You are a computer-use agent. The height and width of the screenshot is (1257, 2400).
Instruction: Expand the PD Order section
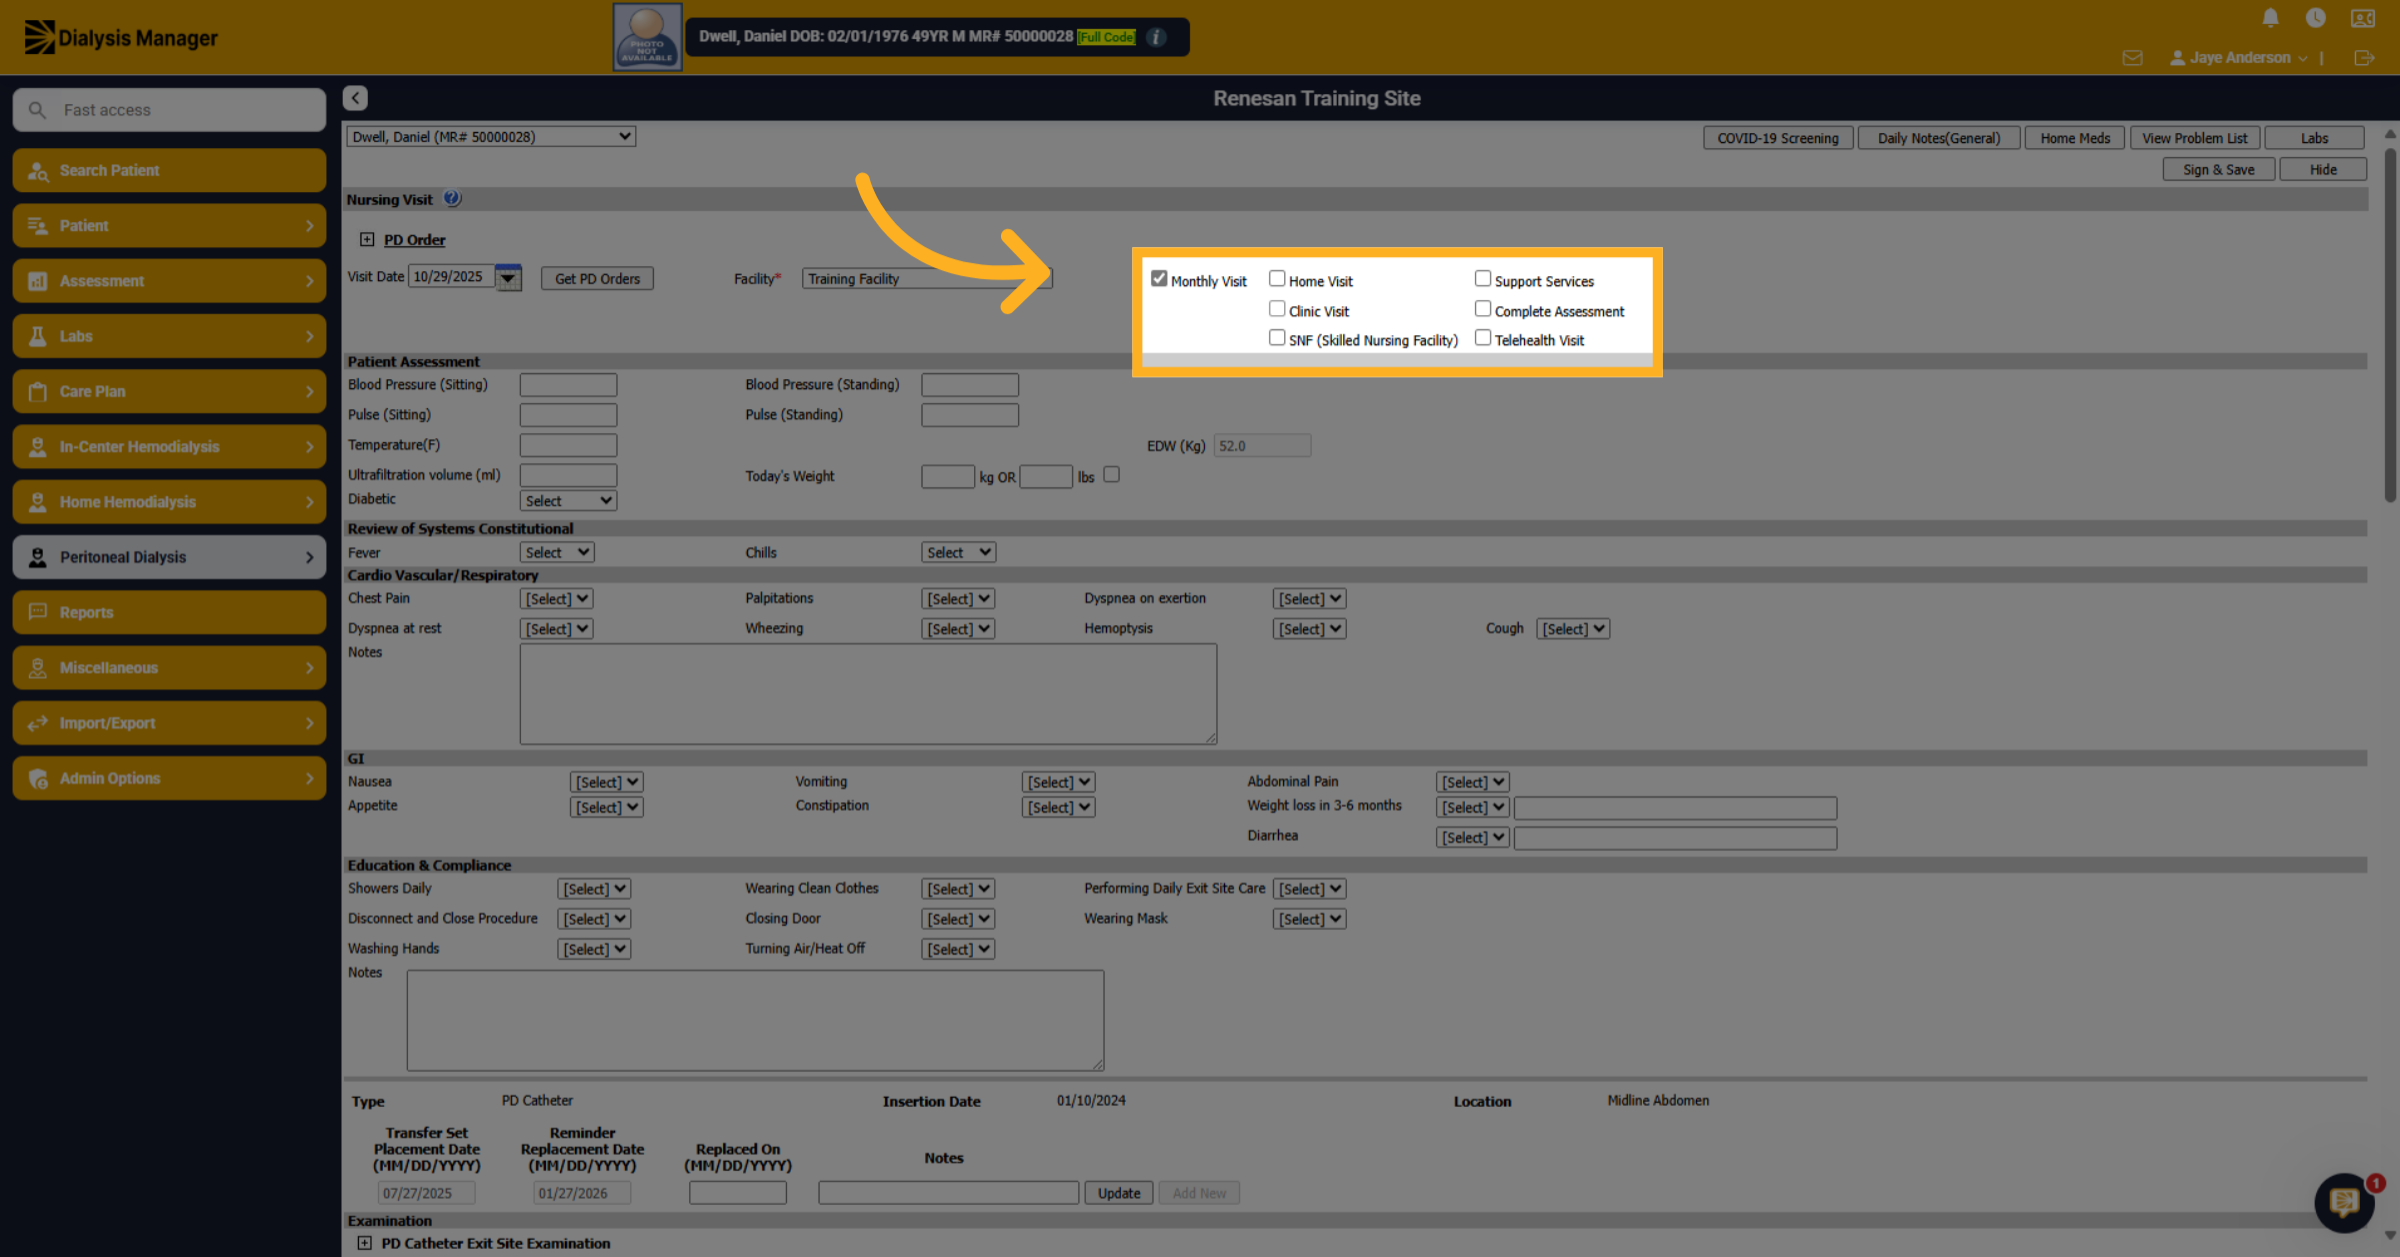pos(367,239)
